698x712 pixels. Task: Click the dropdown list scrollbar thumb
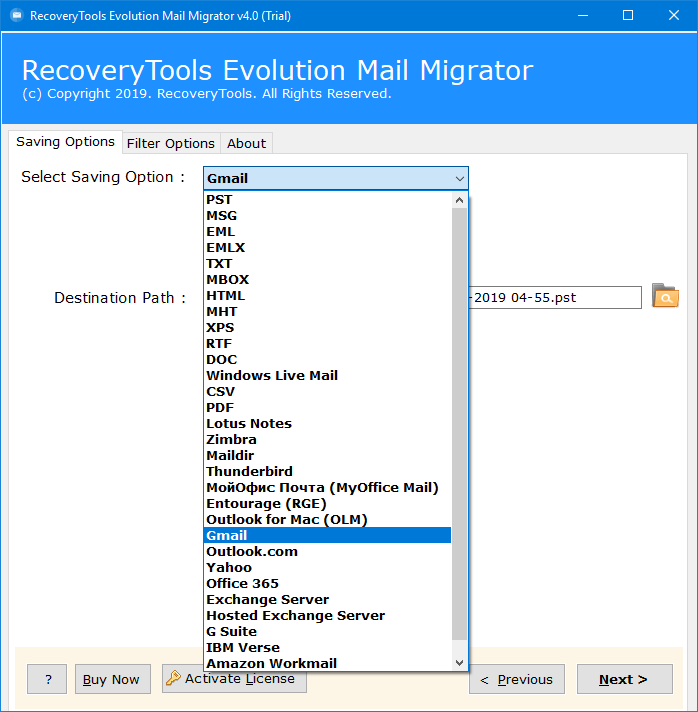[460, 424]
